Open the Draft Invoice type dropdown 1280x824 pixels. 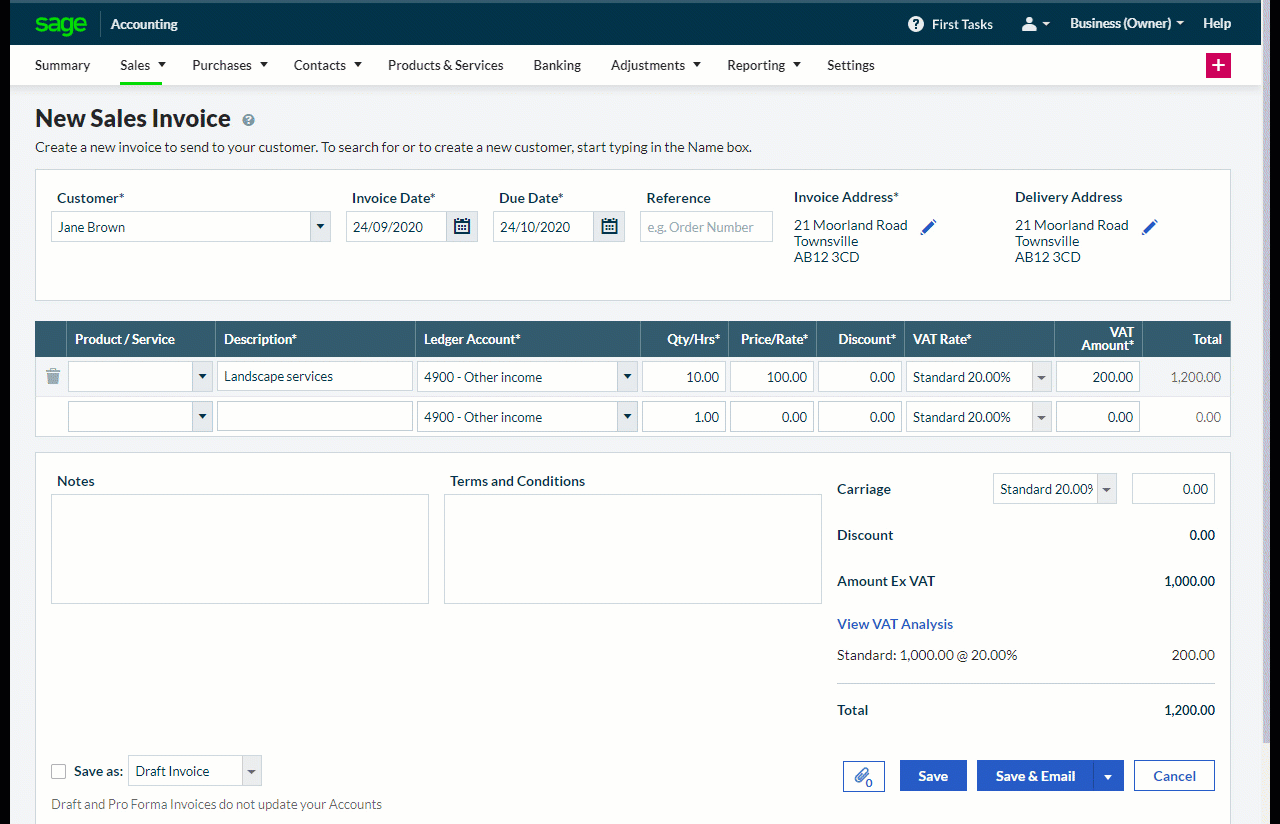(x=251, y=771)
